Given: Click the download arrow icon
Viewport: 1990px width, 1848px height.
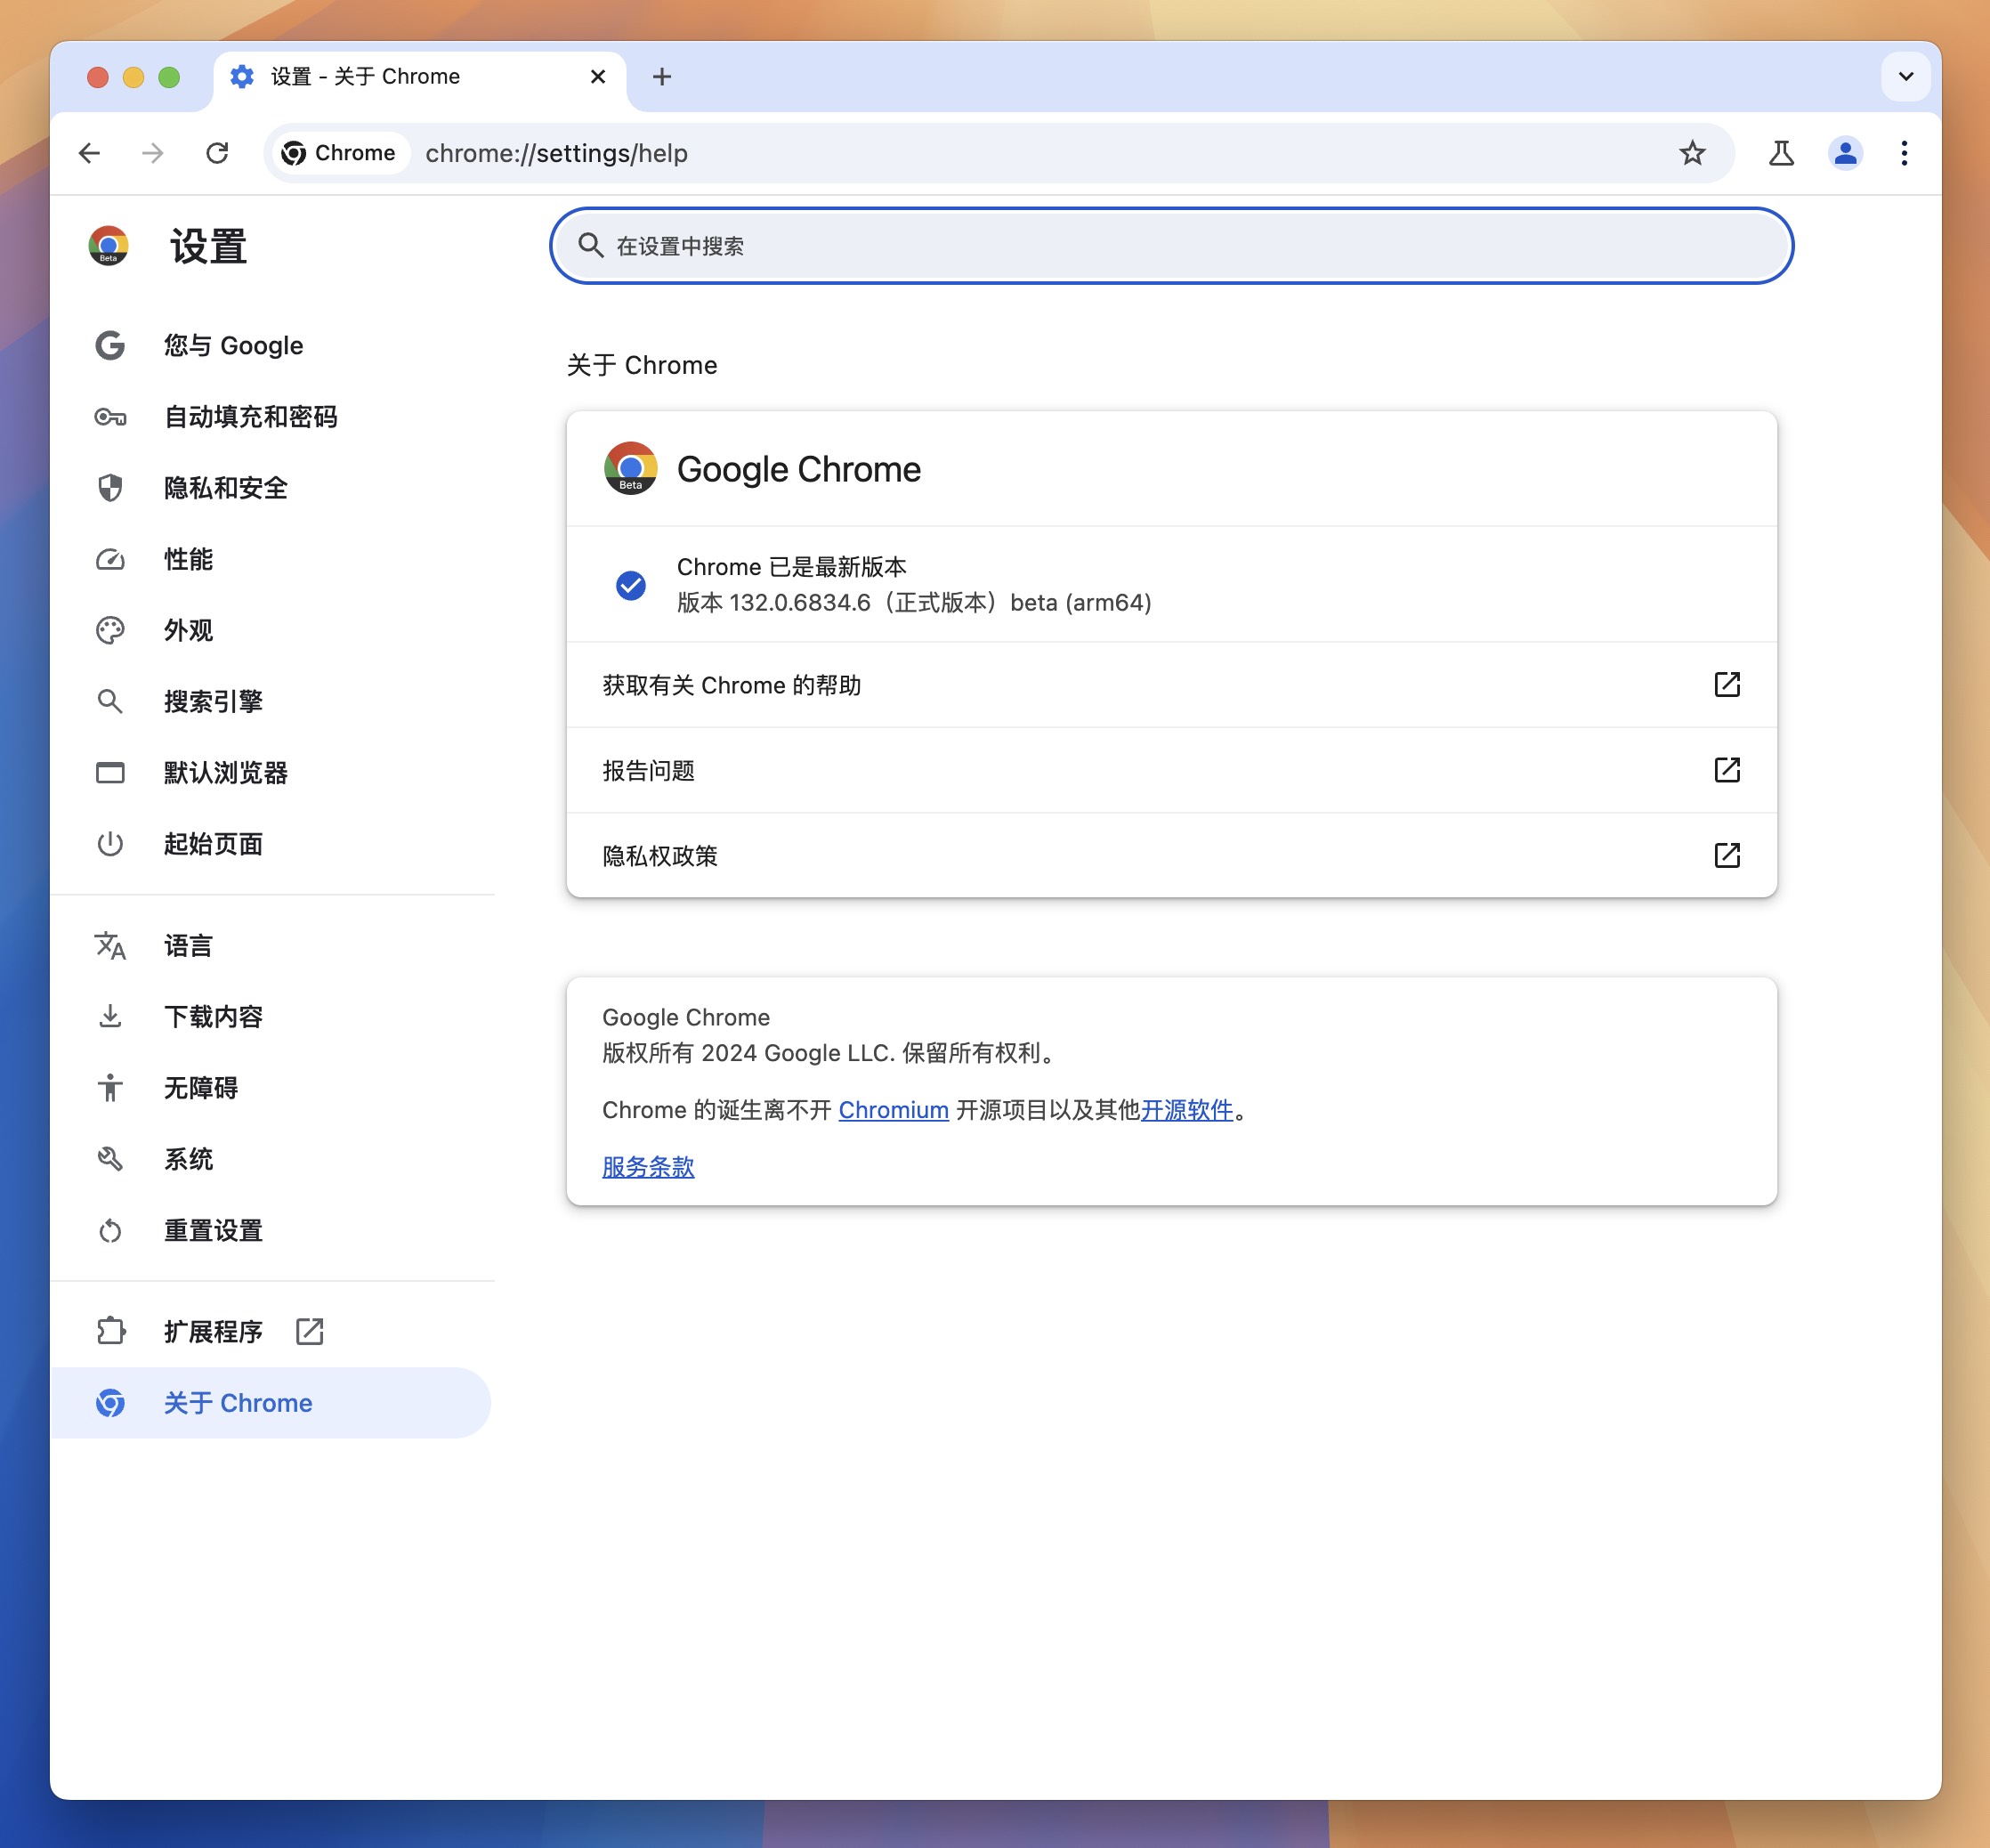Looking at the screenshot, I should point(110,1017).
